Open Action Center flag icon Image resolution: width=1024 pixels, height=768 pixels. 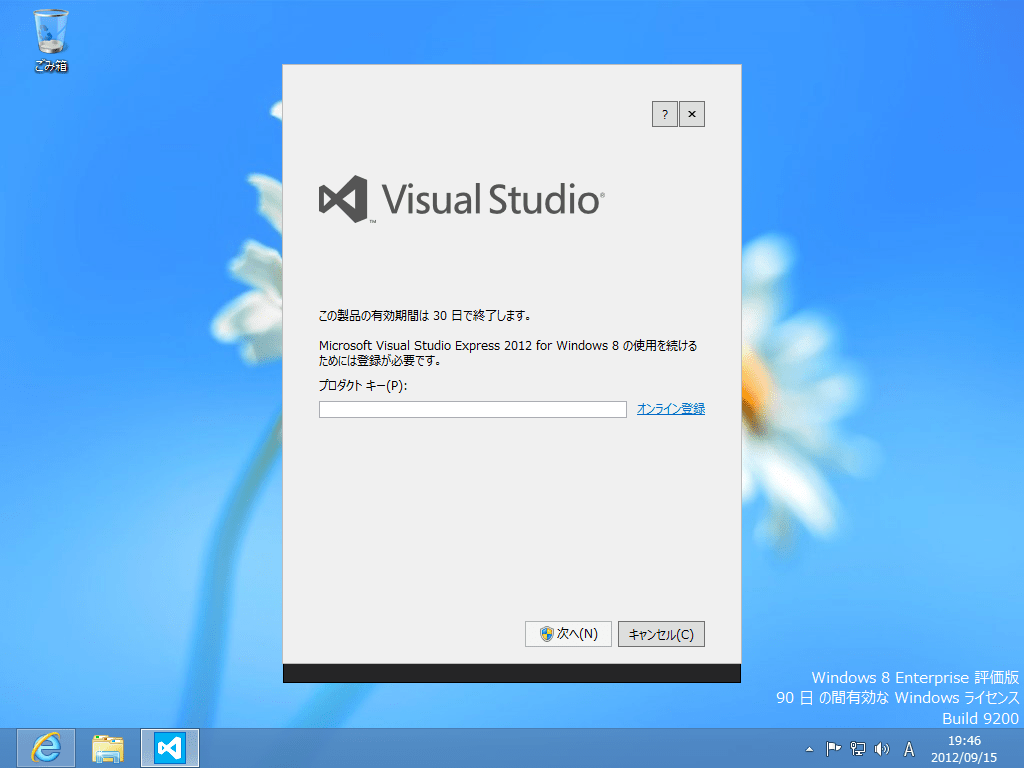[833, 749]
